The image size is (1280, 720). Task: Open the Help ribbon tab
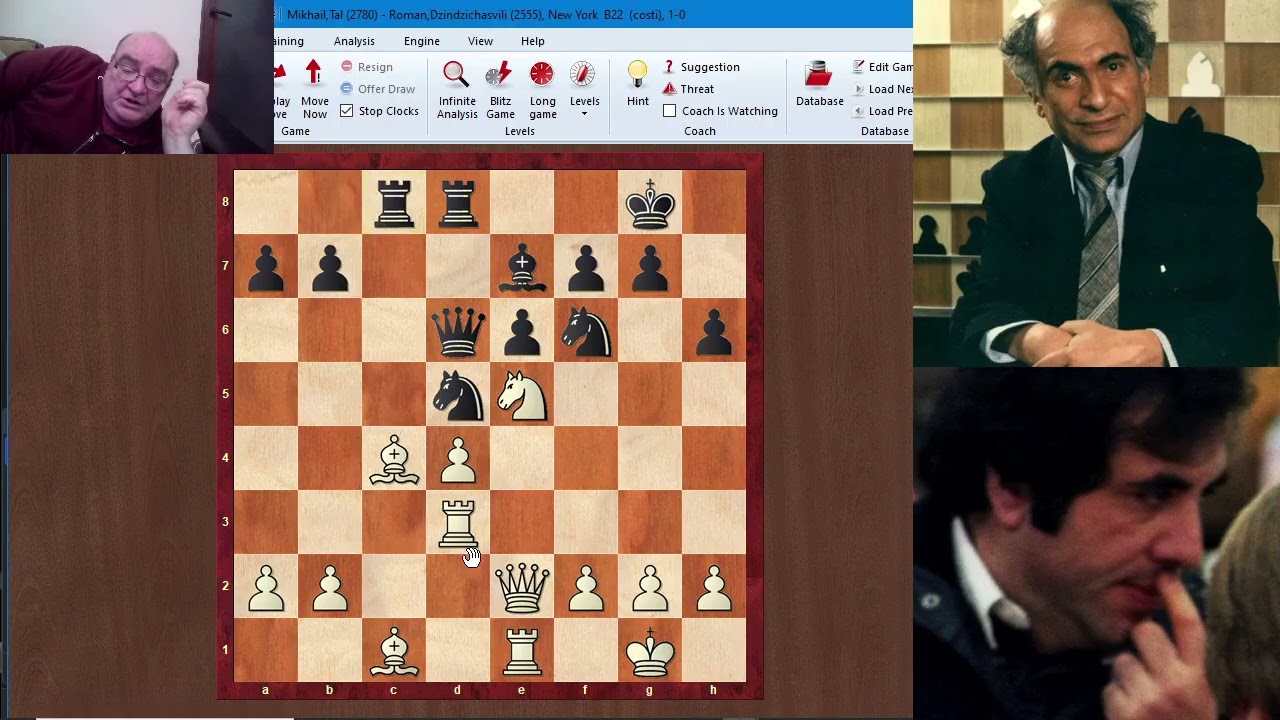click(533, 41)
